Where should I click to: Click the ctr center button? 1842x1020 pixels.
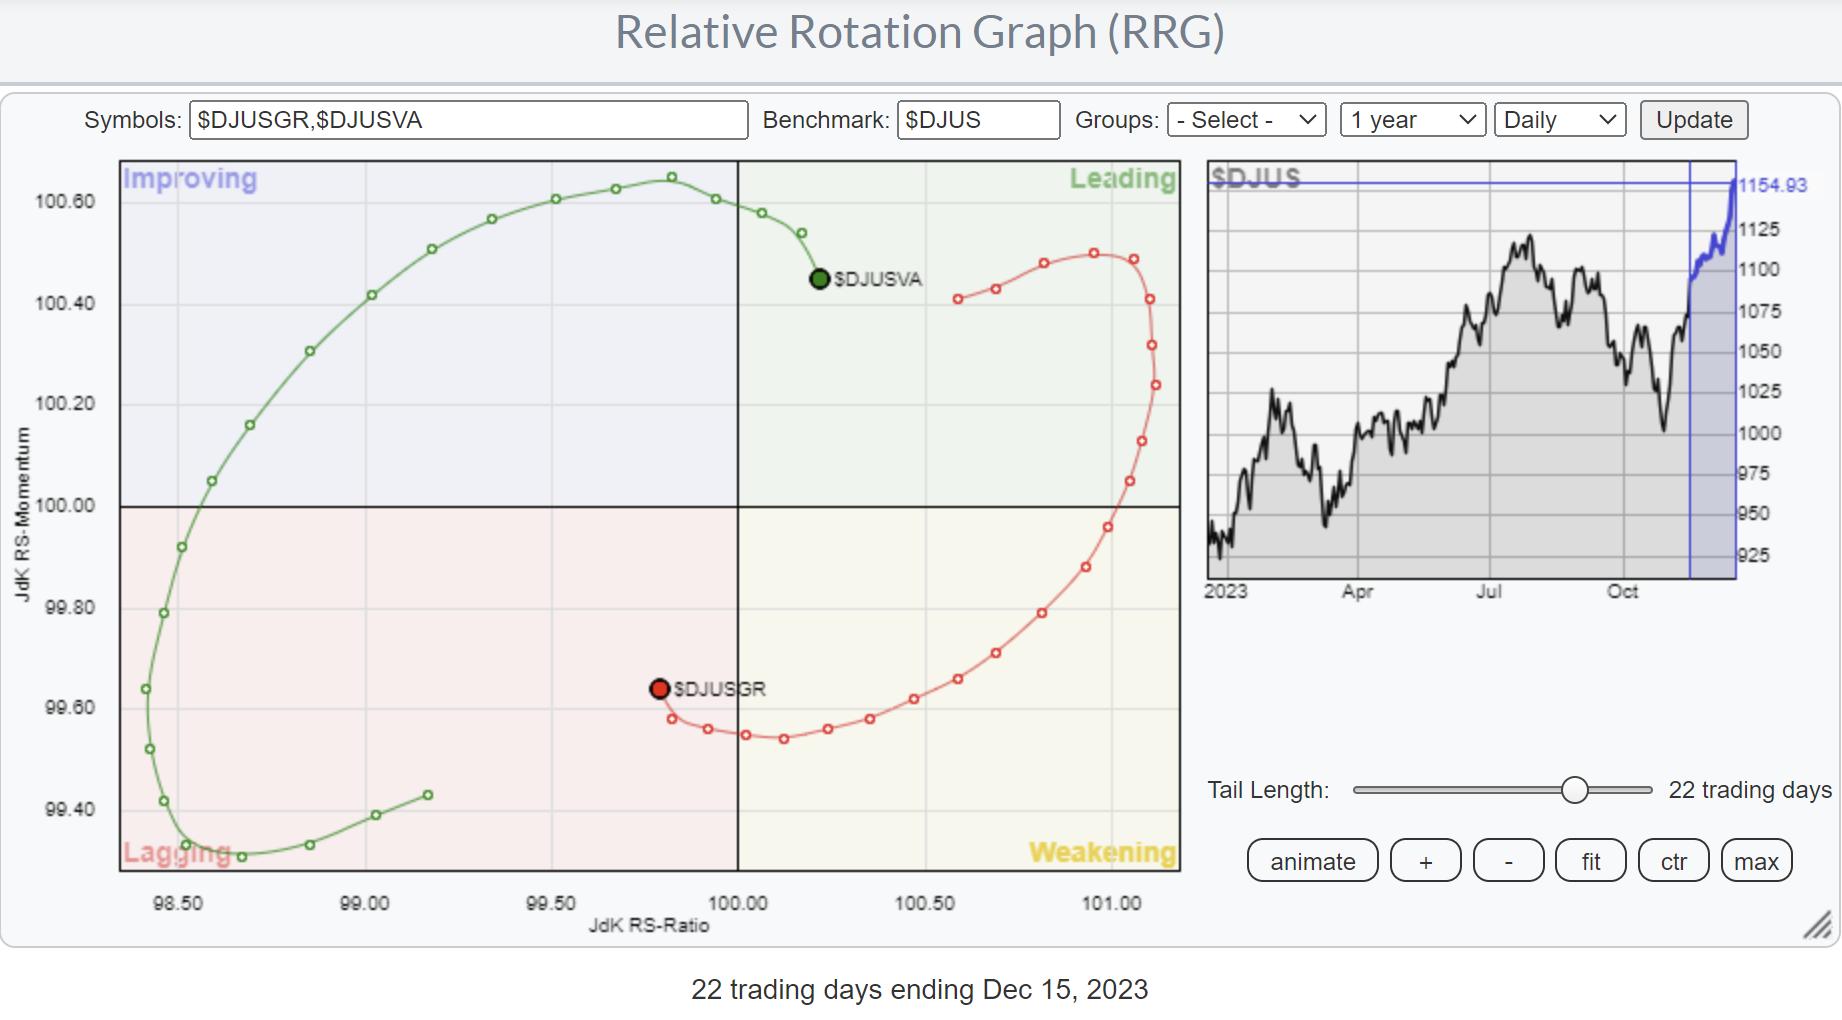point(1673,861)
